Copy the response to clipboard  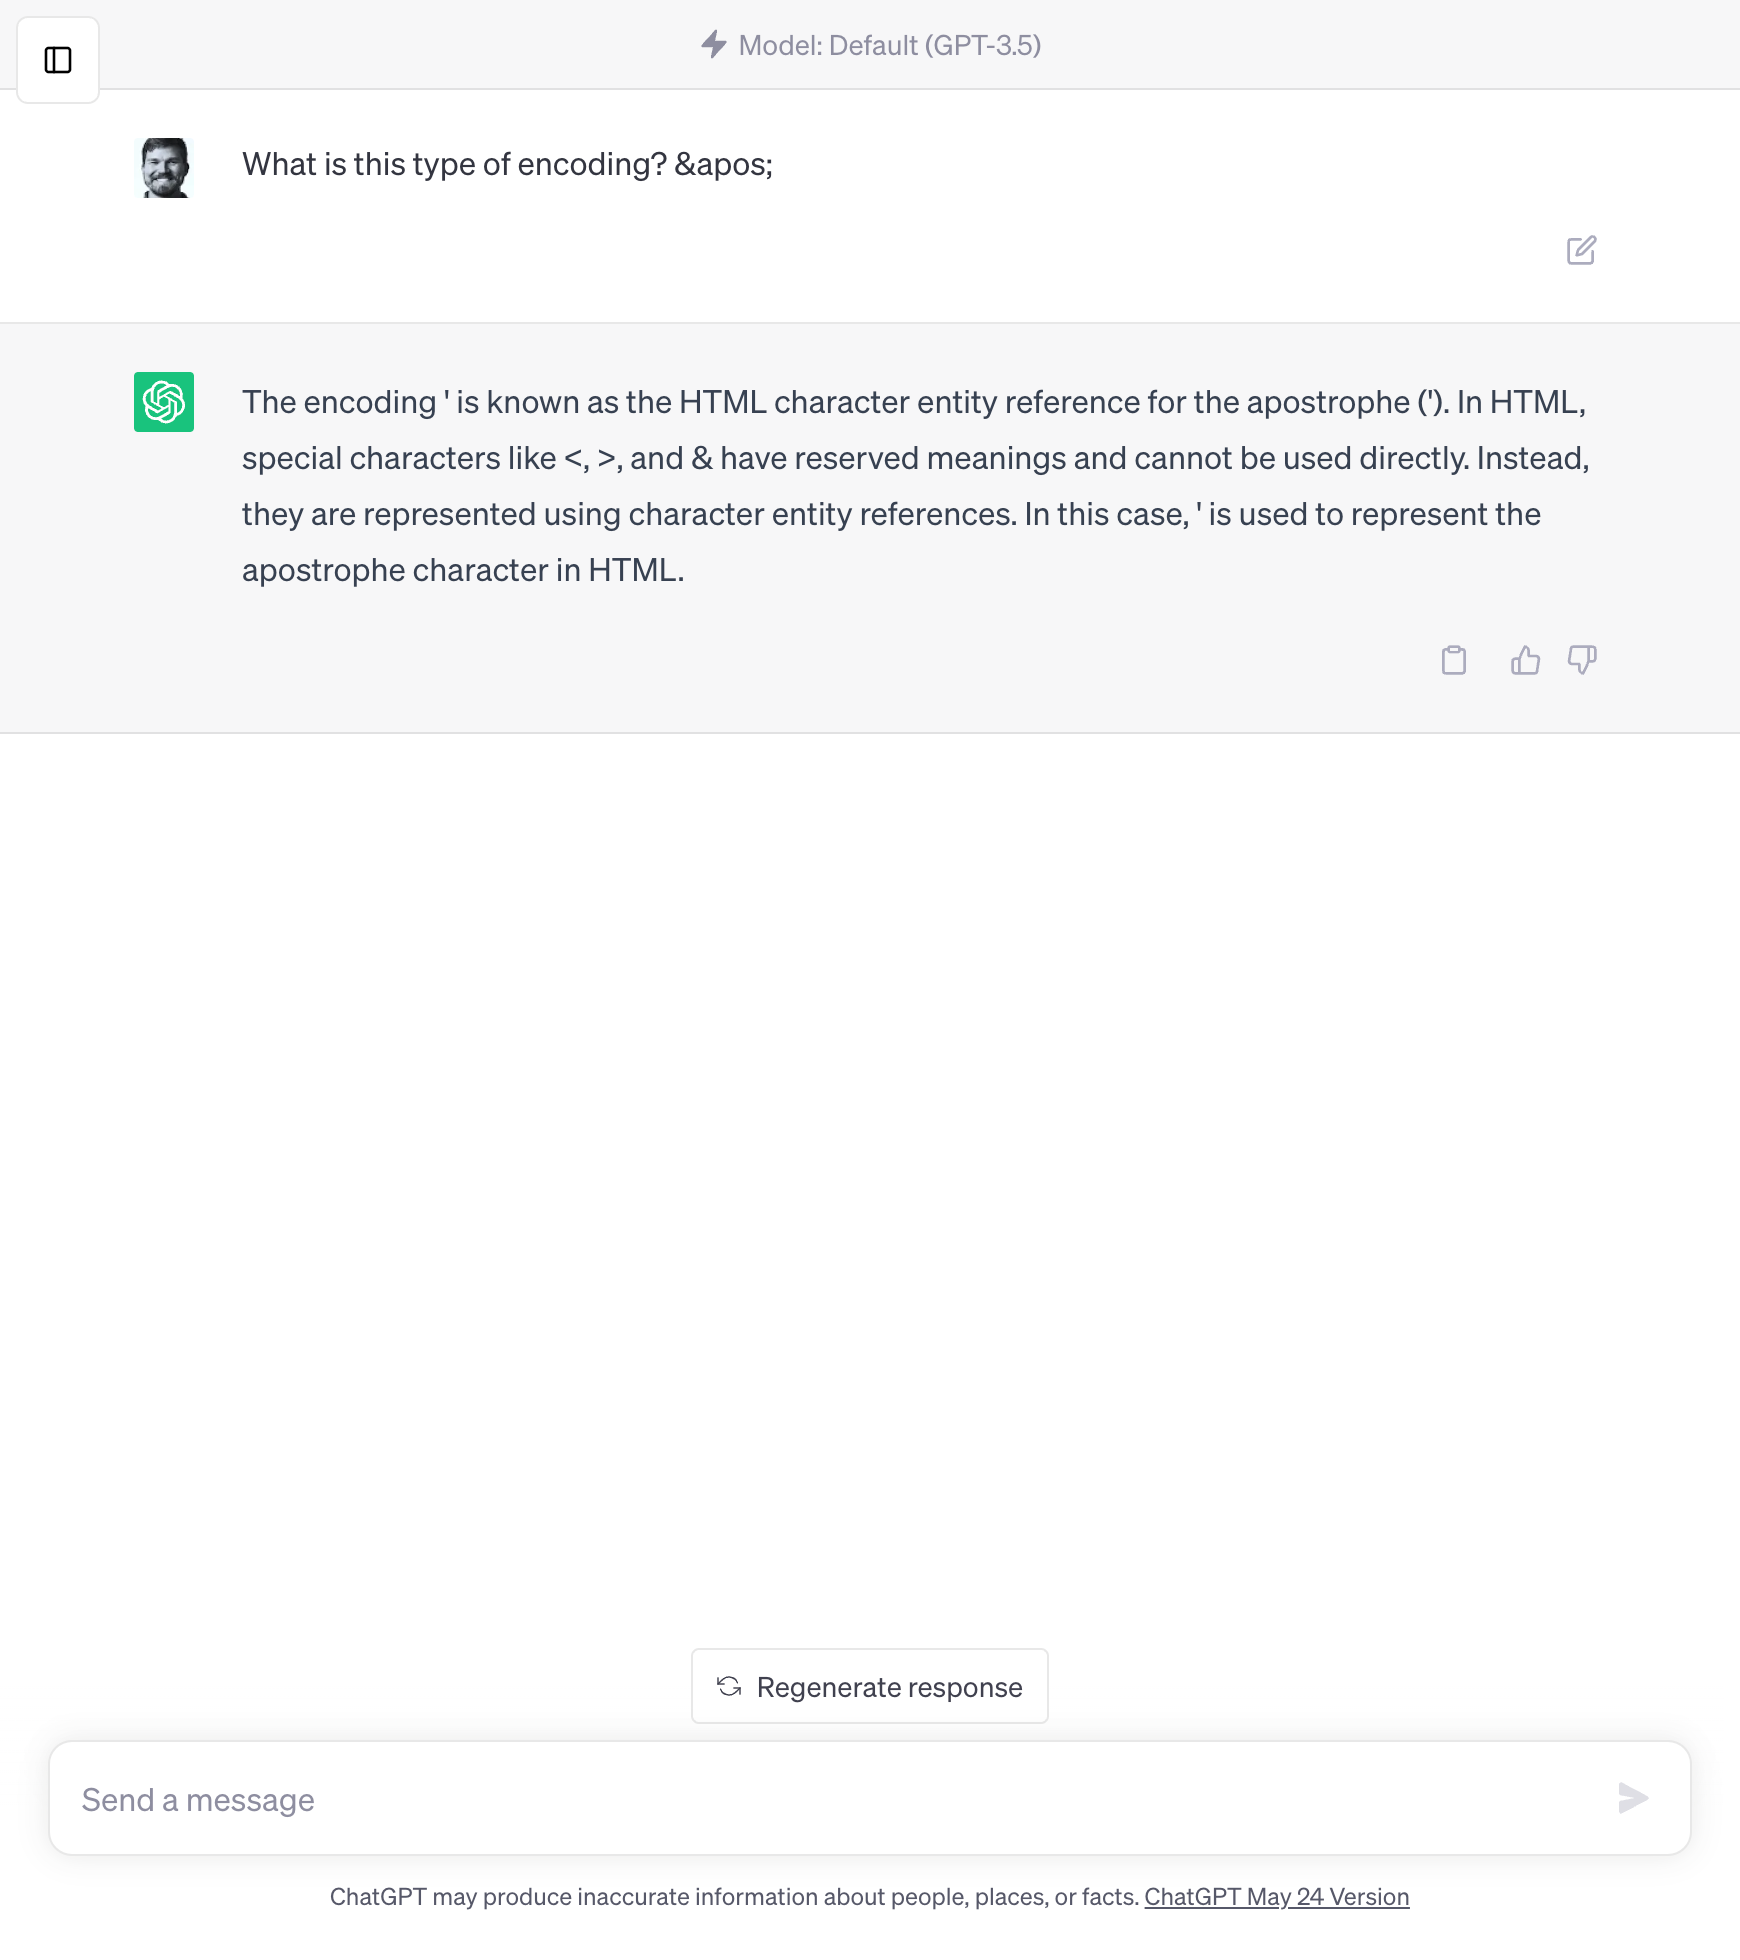1454,660
